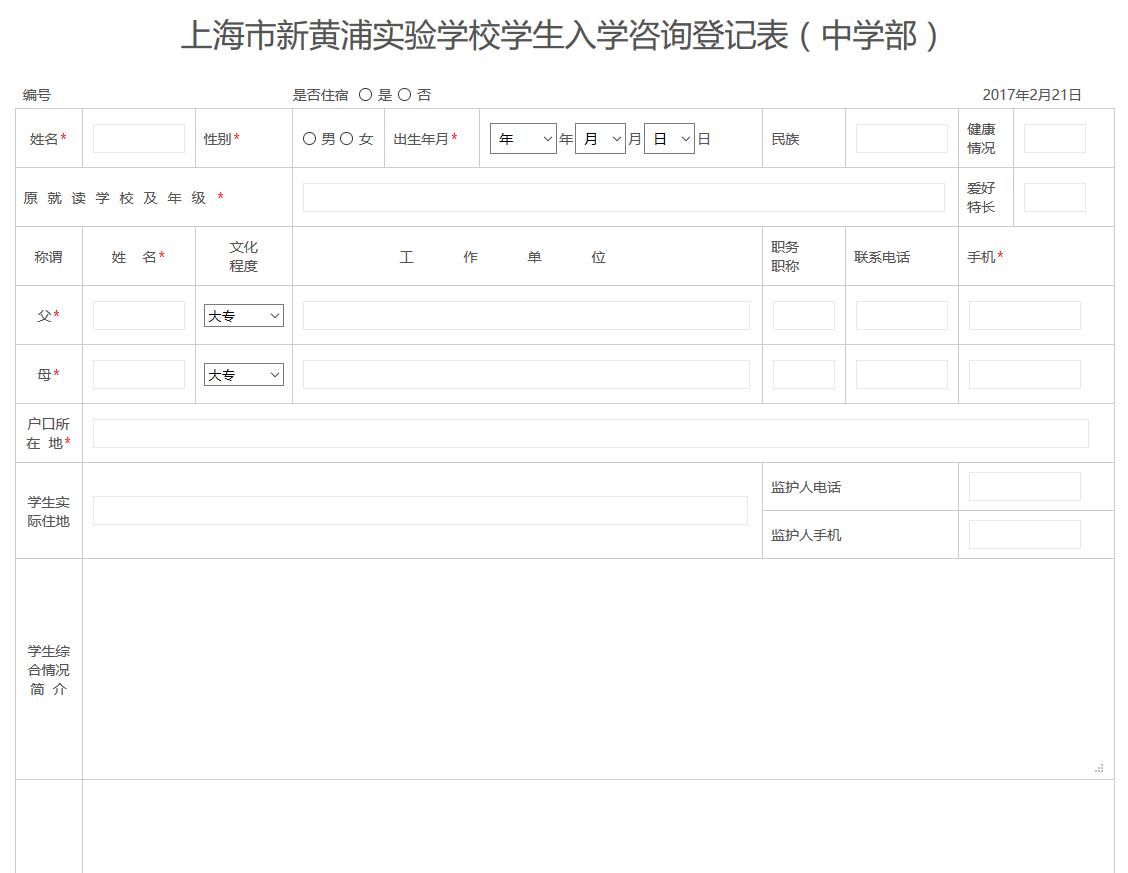Click the 爱好特长 input box

1055,198
